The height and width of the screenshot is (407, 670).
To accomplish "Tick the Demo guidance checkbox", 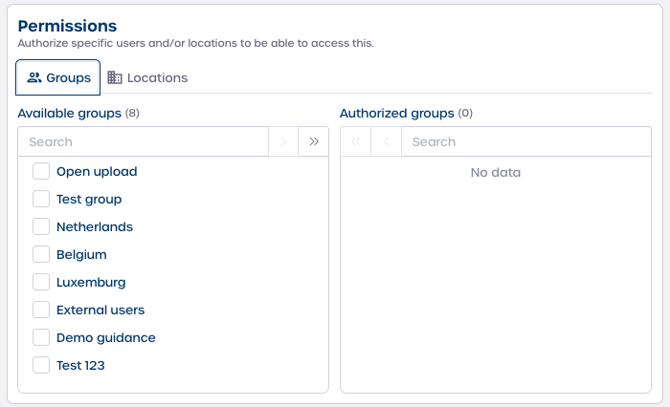I will point(41,338).
